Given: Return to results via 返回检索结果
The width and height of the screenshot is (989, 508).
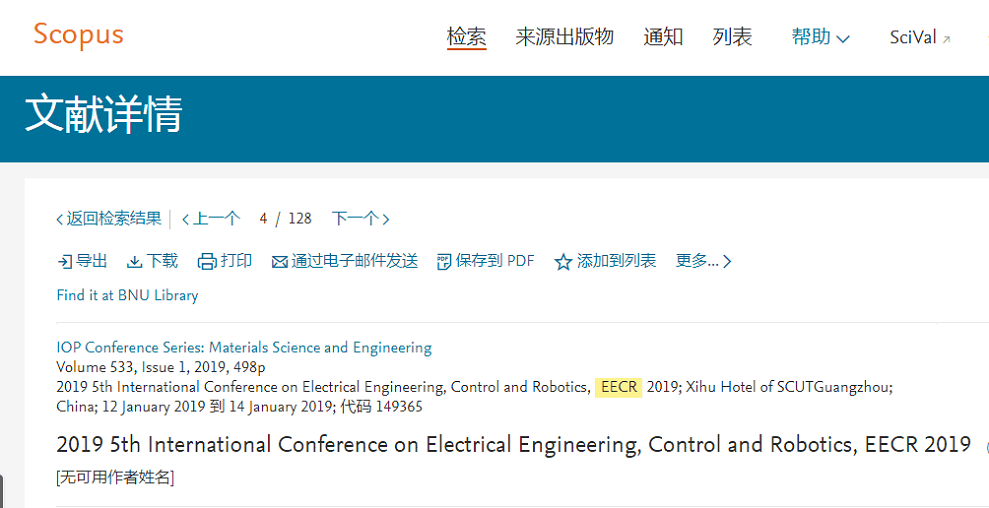Looking at the screenshot, I should coord(108,219).
